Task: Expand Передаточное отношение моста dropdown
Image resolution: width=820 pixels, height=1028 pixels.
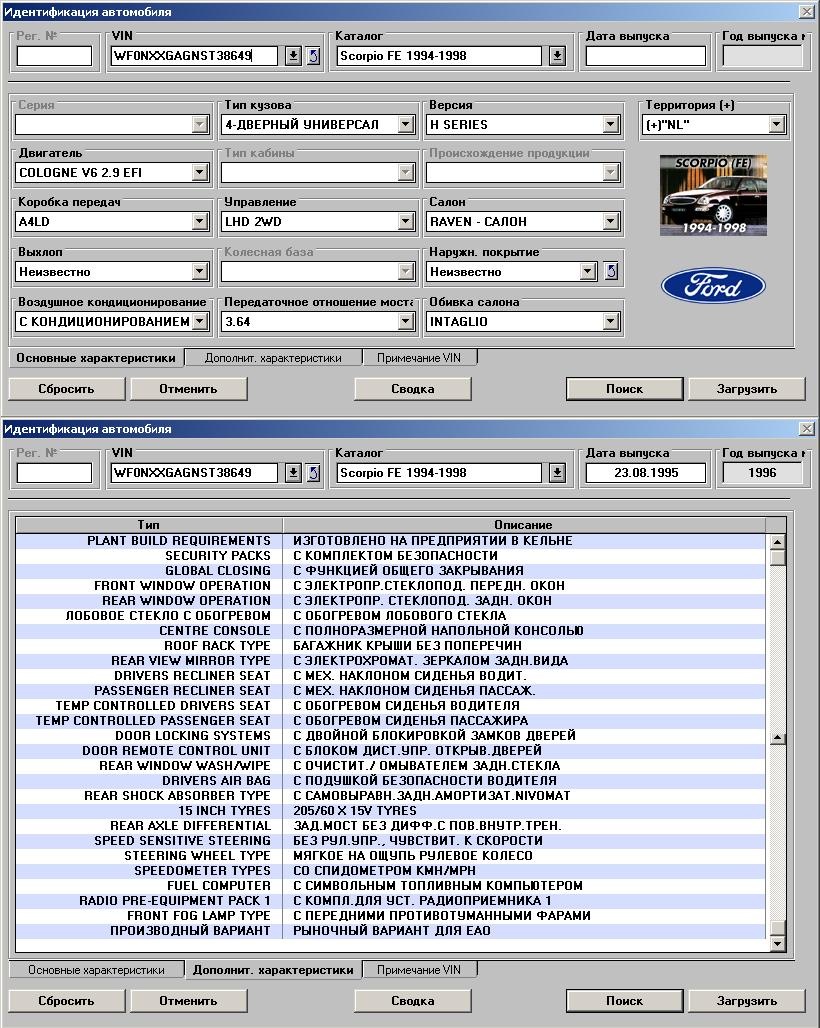Action: pyautogui.click(x=406, y=321)
